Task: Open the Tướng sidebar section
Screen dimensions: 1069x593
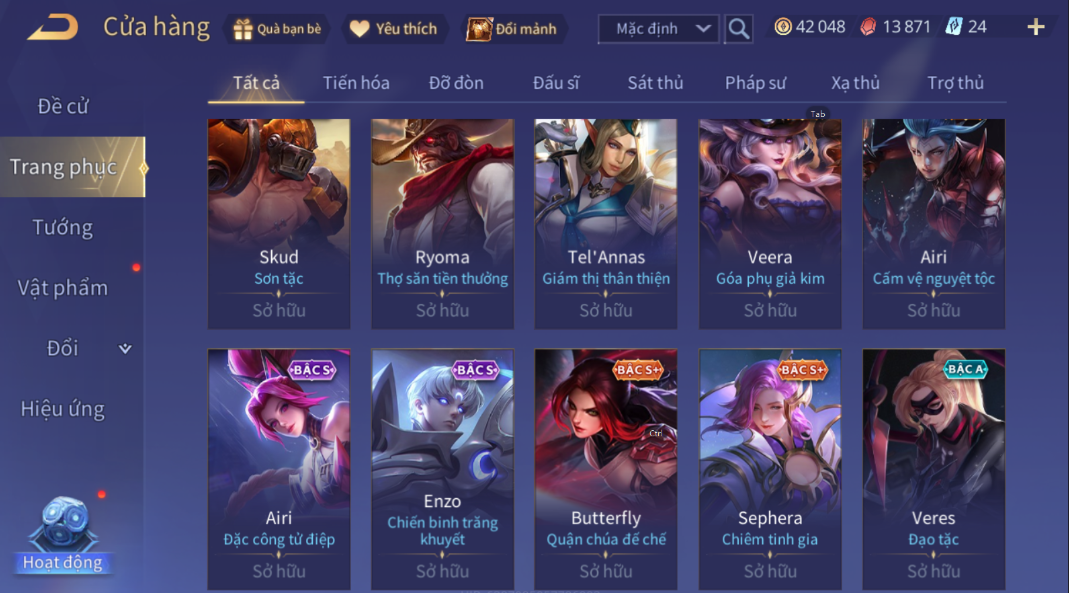Action: (63, 228)
